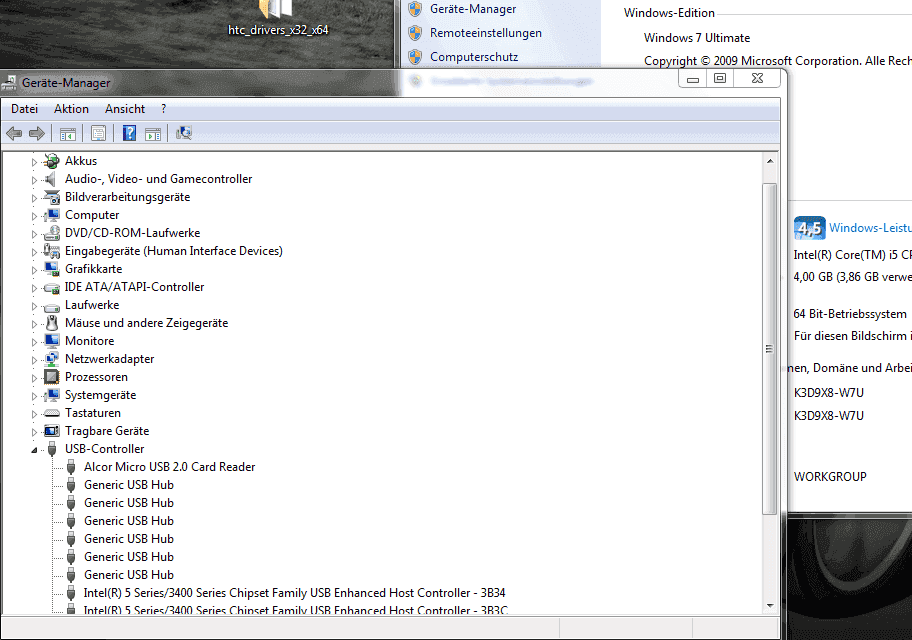Open the Datei menu
This screenshot has width=912, height=640.
click(x=24, y=109)
